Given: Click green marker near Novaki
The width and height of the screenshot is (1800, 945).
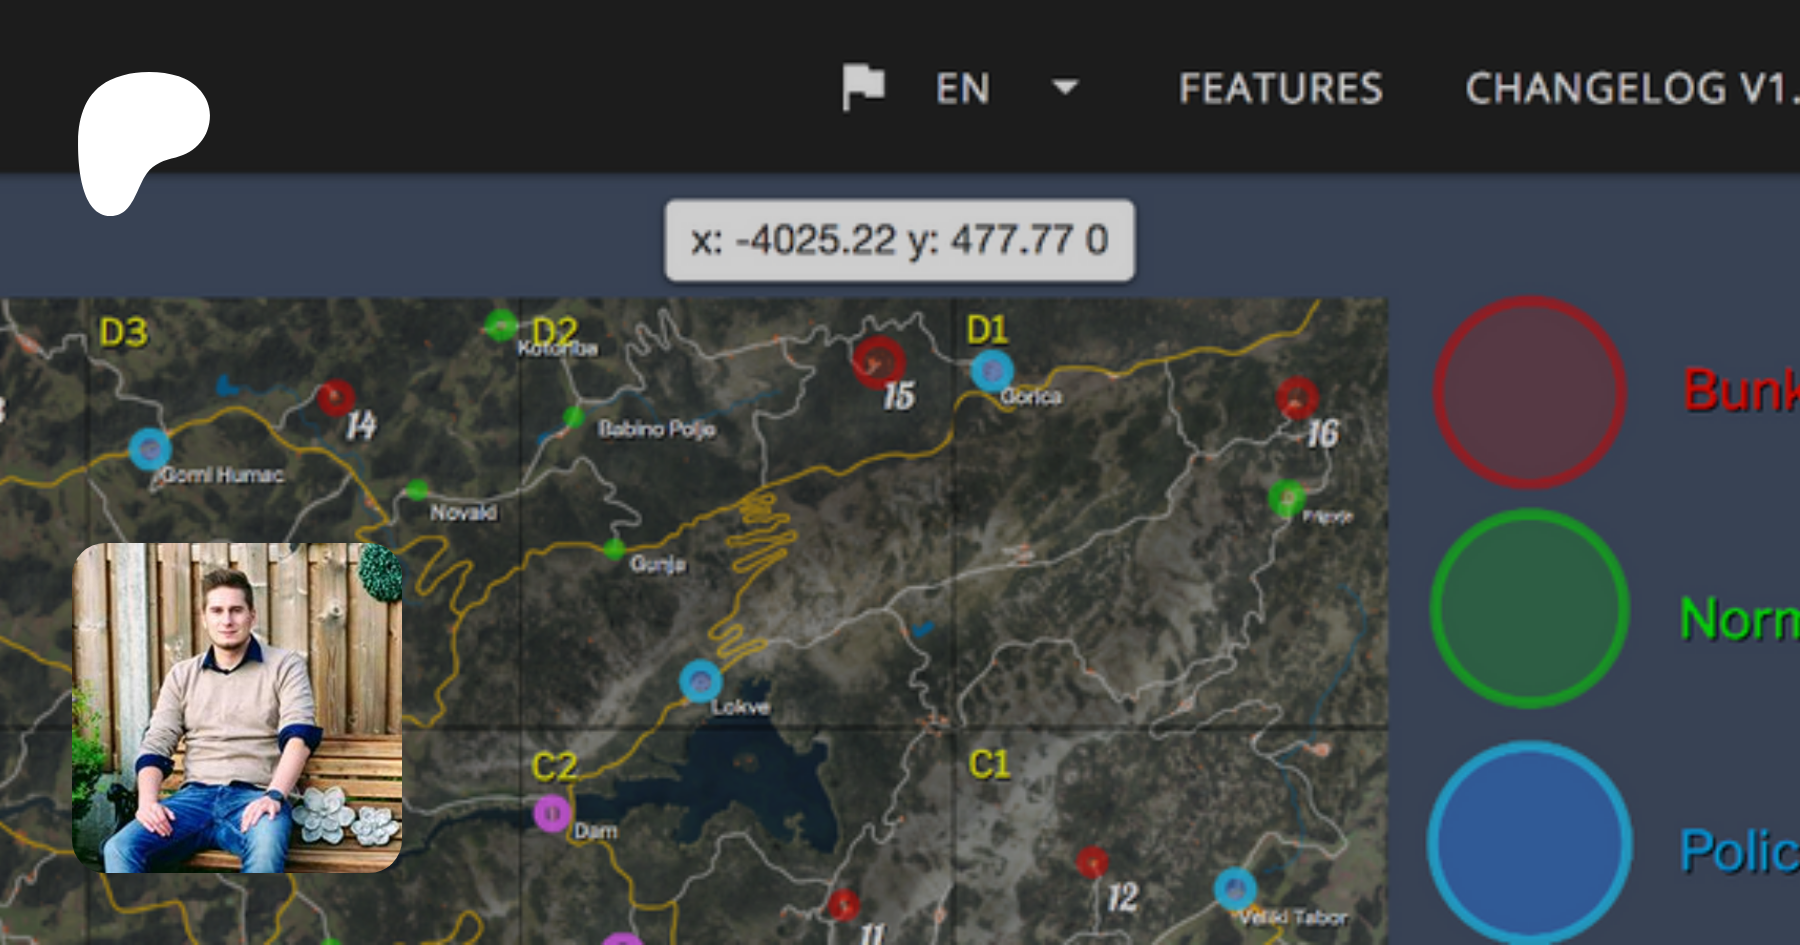Looking at the screenshot, I should 418,489.
